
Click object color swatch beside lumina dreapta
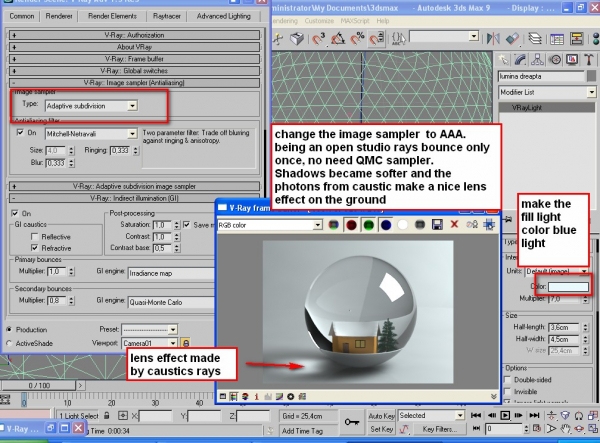pyautogui.click(x=591, y=76)
